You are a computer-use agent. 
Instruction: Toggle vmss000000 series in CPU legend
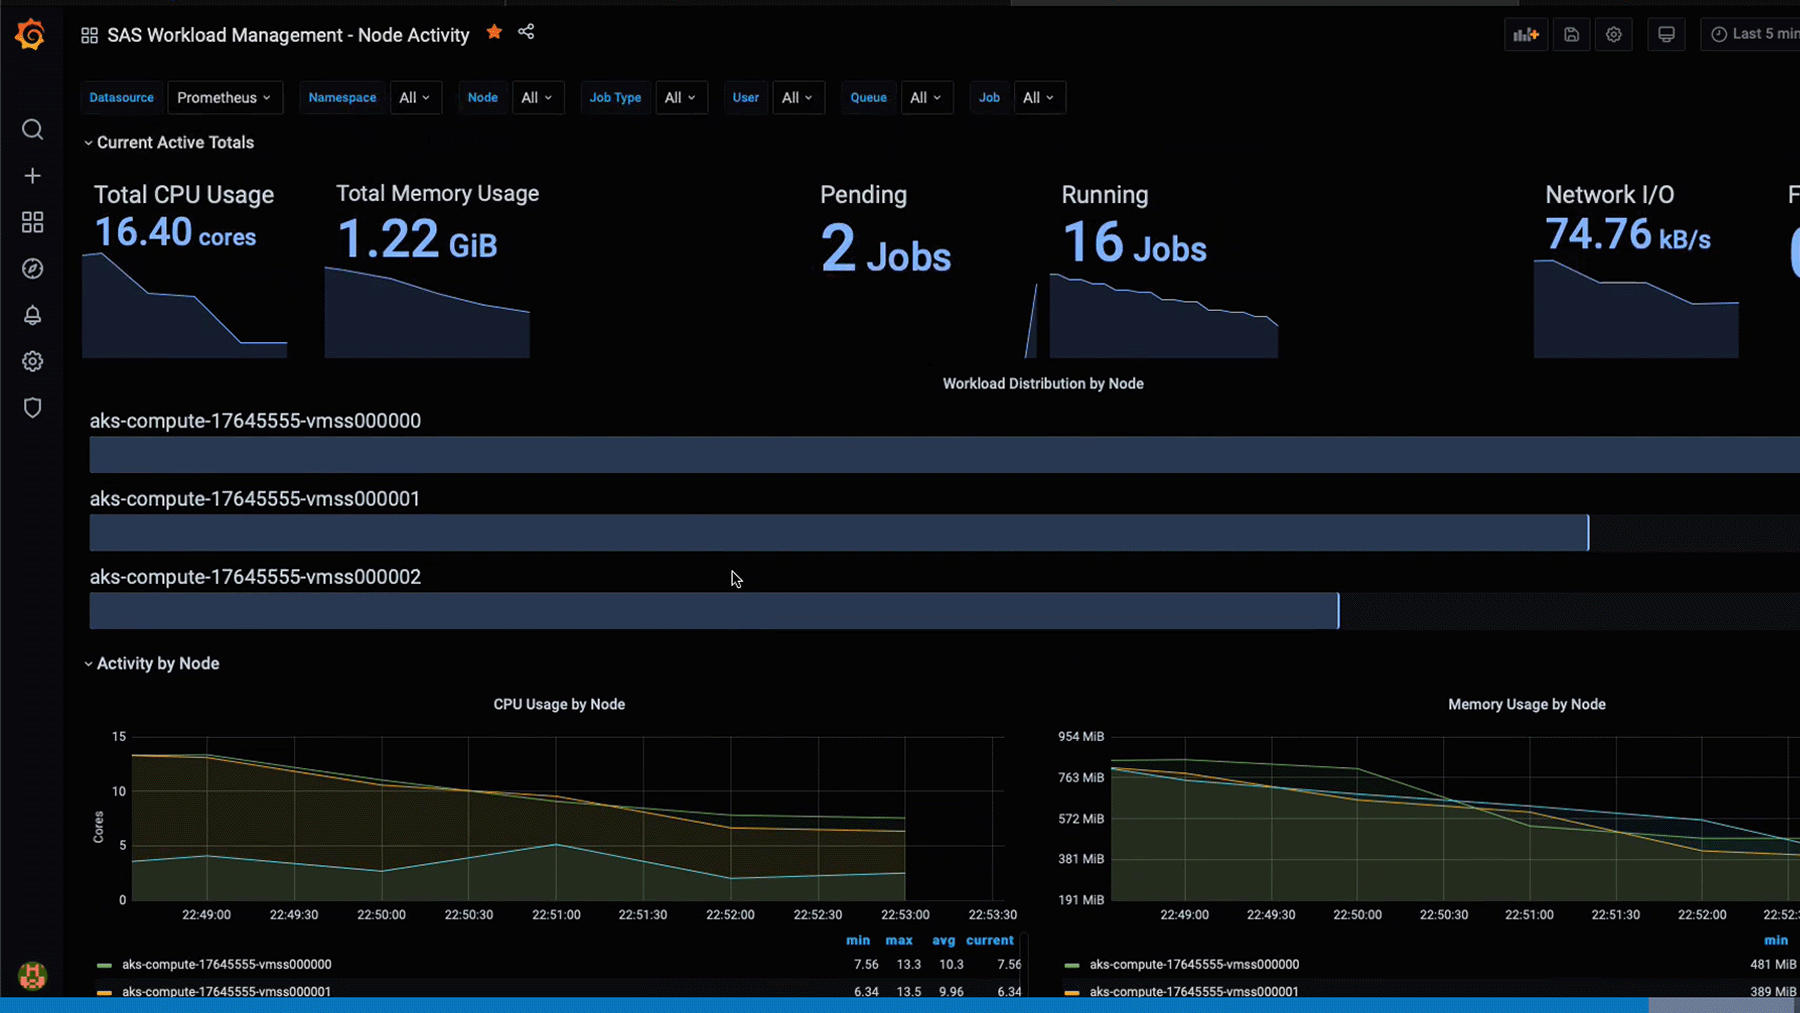pos(226,965)
